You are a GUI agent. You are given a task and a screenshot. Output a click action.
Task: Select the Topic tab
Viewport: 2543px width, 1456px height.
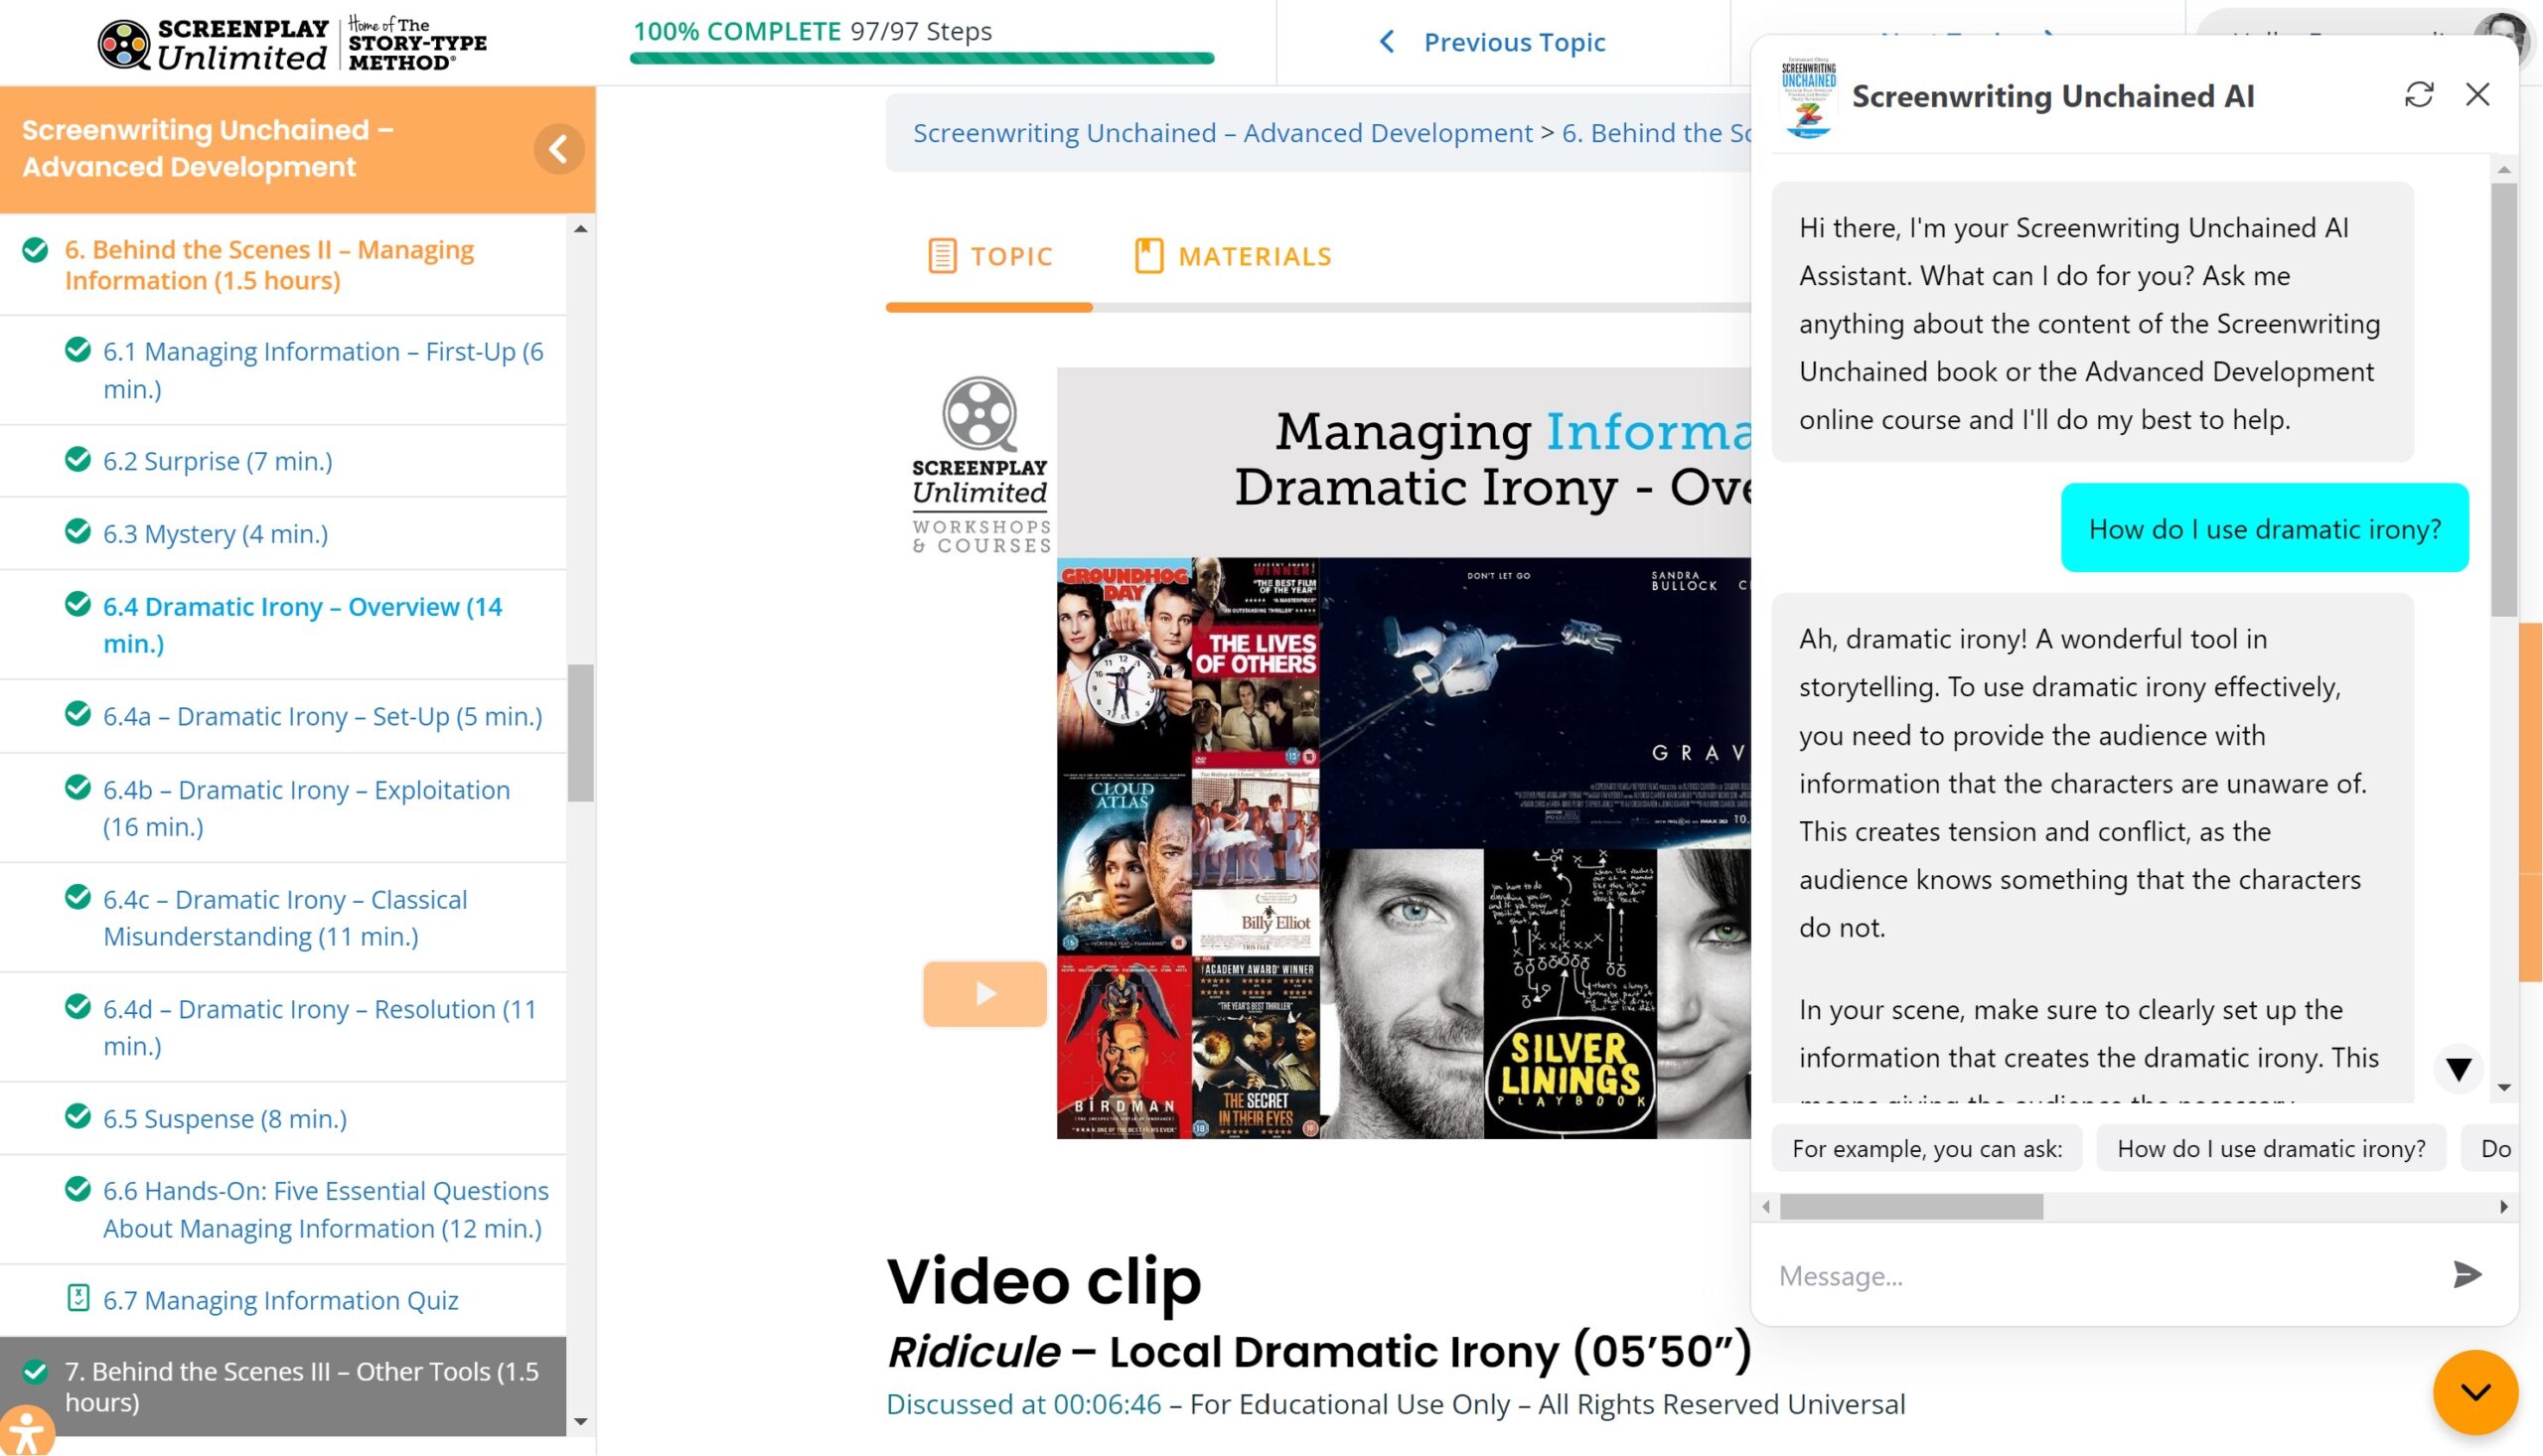[990, 257]
